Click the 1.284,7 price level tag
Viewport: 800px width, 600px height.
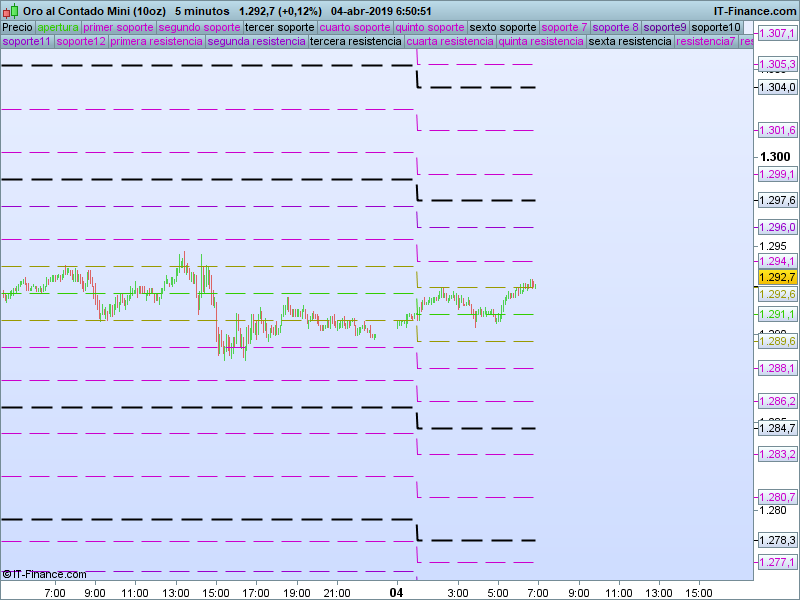(777, 429)
